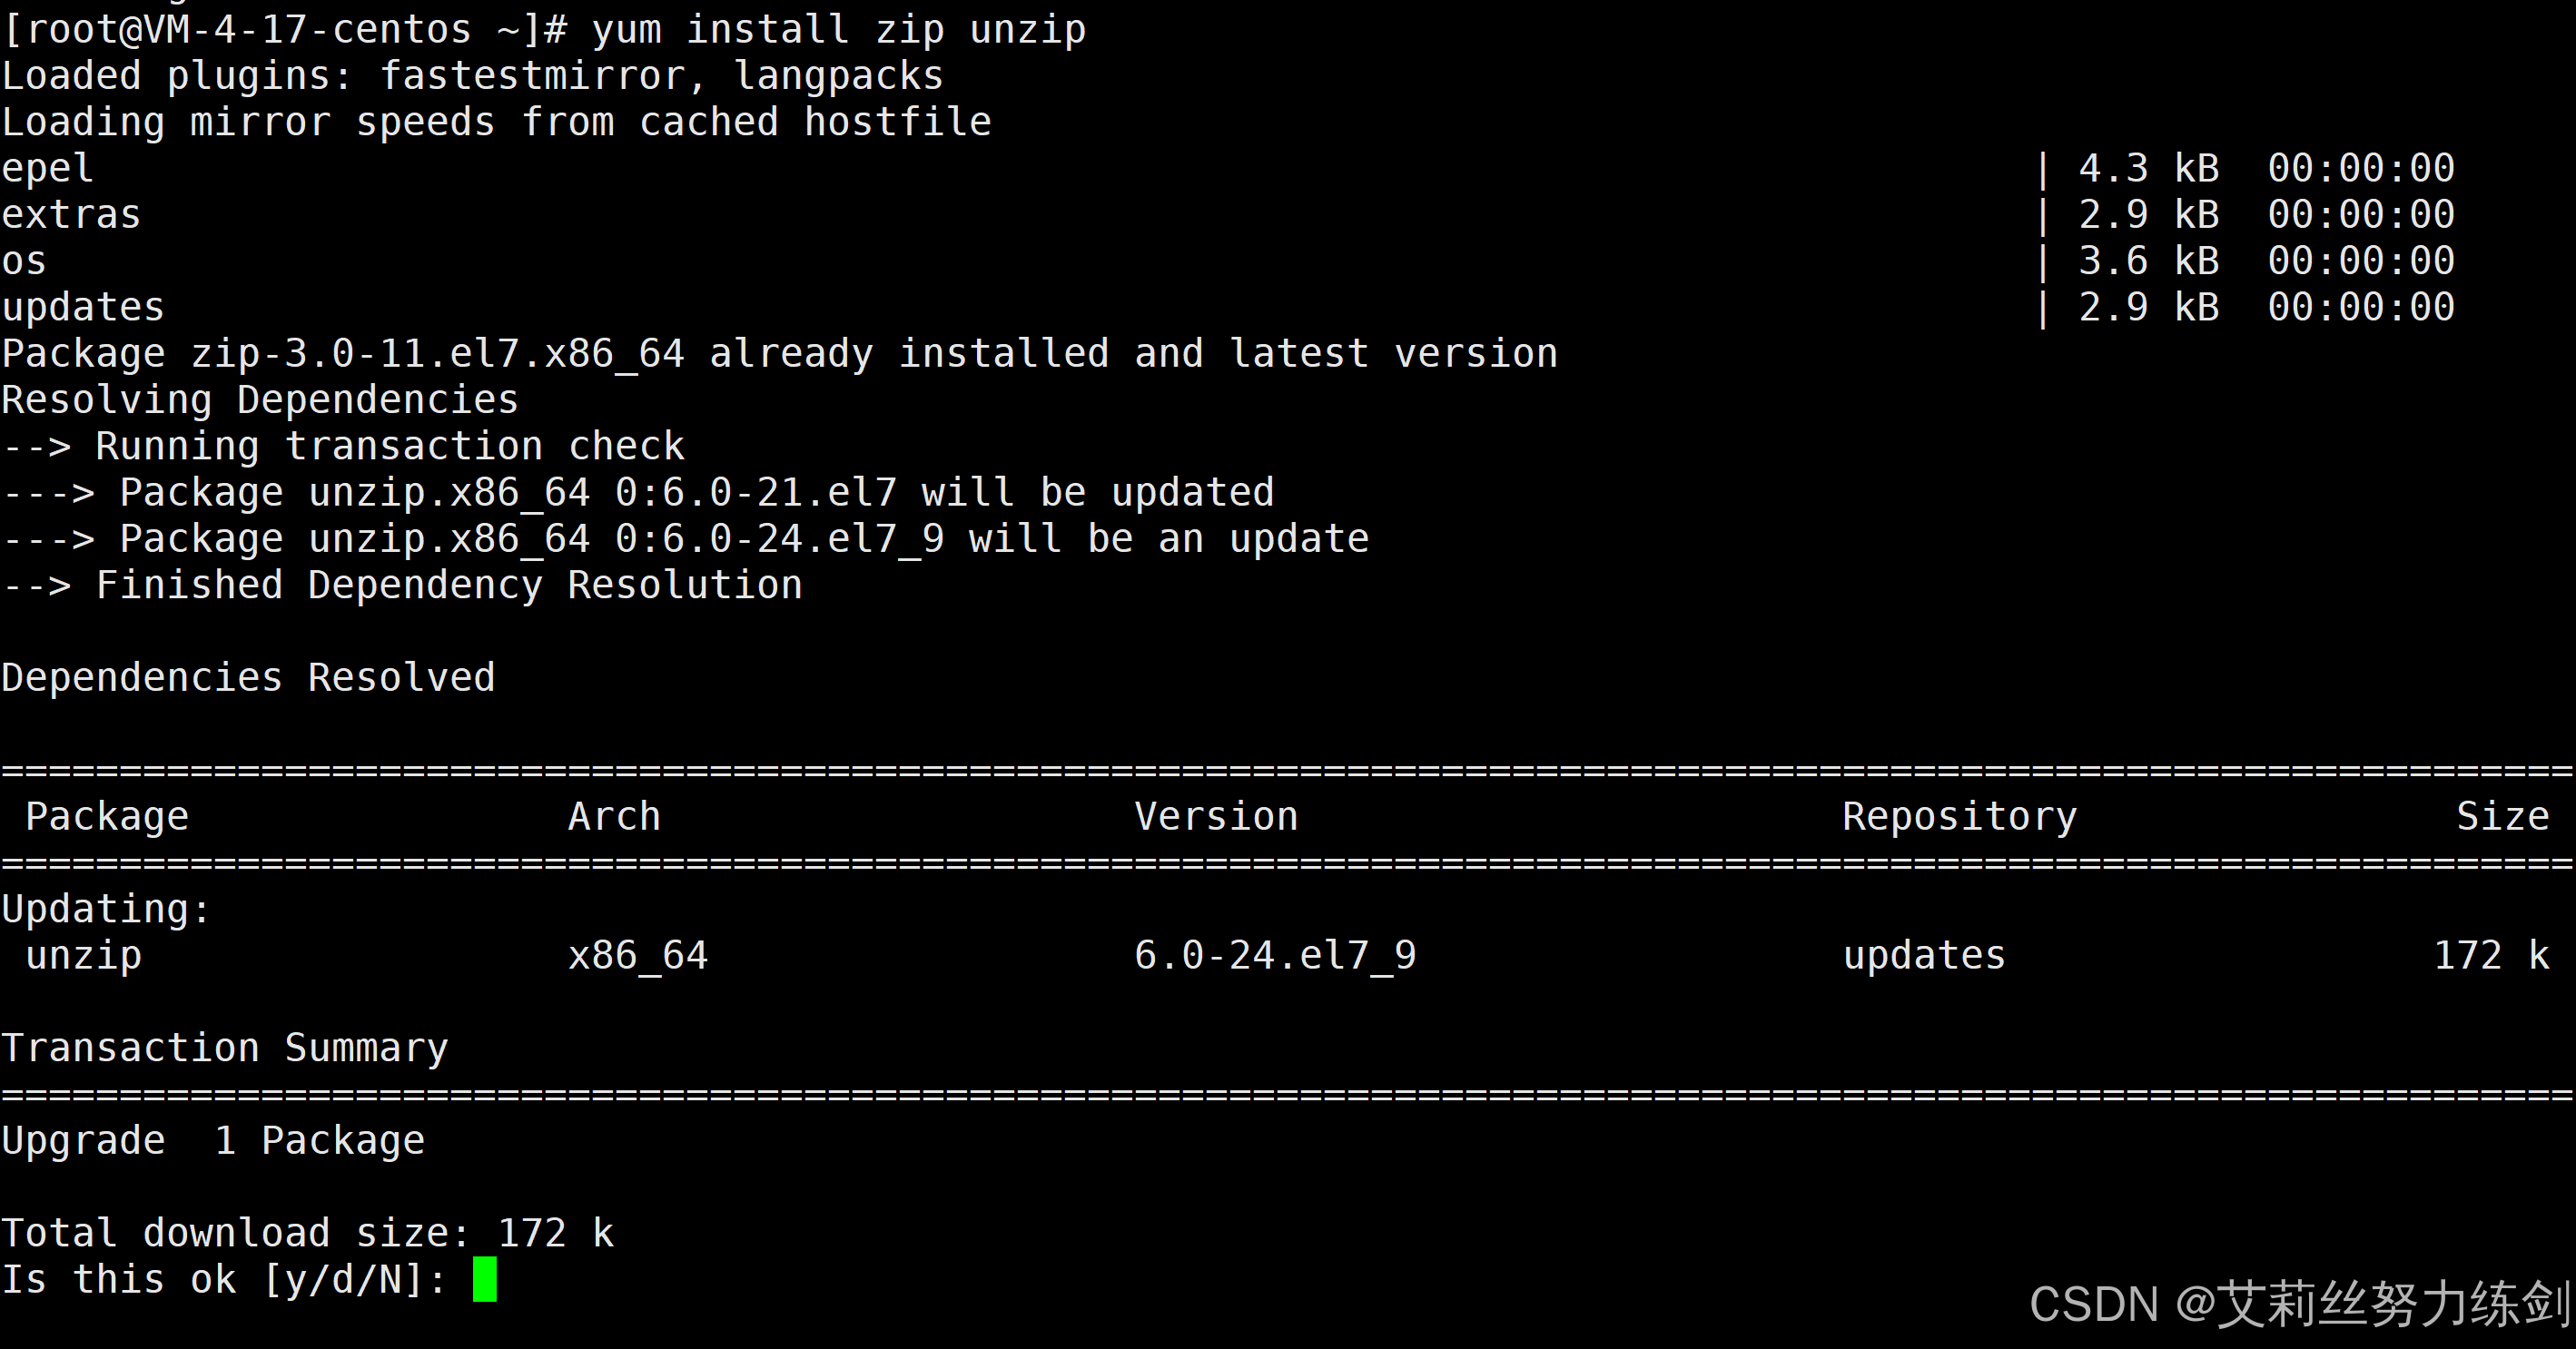
Task: Click the 'Version' column header
Action: click(x=1216, y=817)
